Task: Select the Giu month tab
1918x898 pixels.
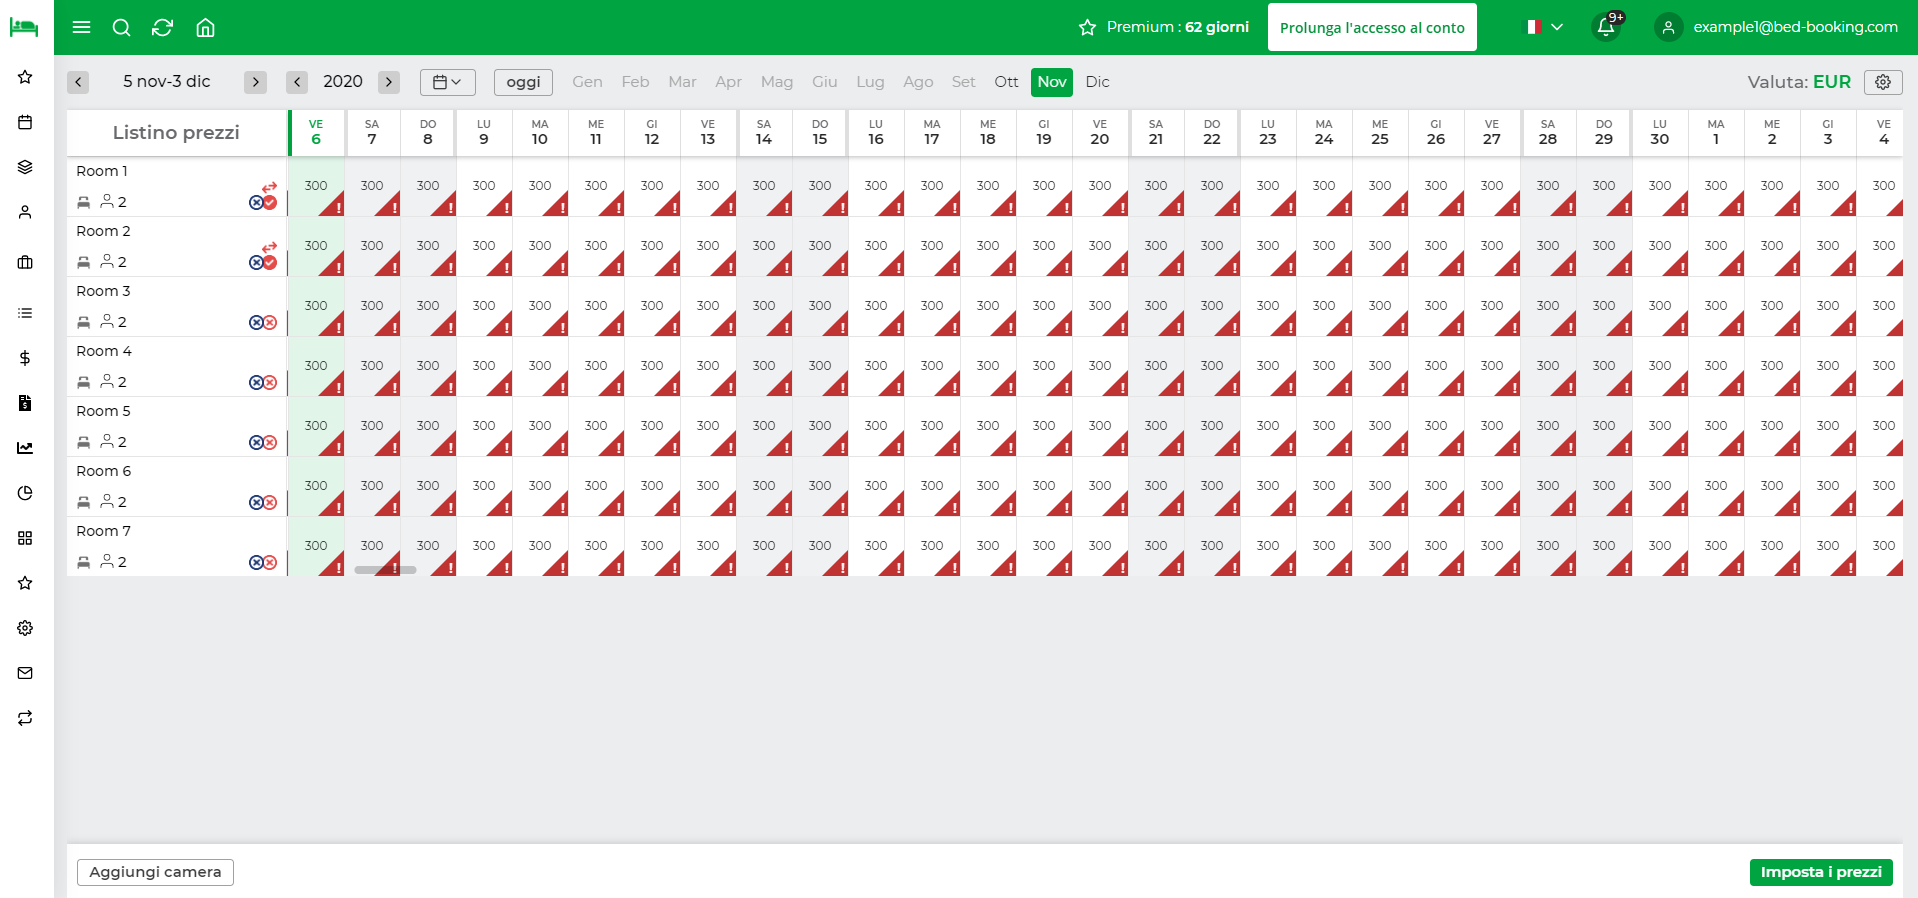Action: (825, 82)
